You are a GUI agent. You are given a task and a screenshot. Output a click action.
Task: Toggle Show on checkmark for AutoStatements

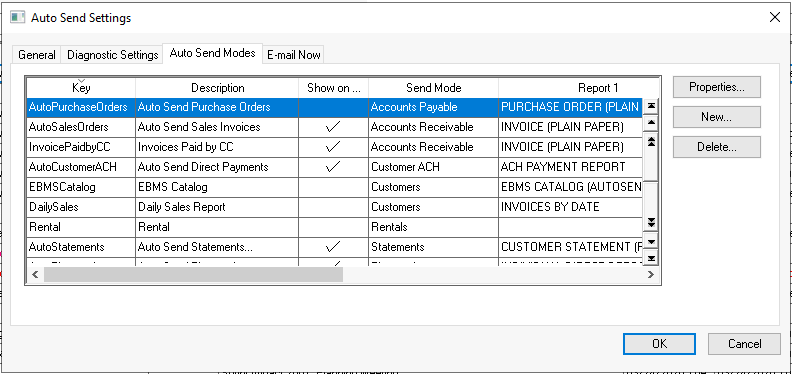tap(333, 247)
